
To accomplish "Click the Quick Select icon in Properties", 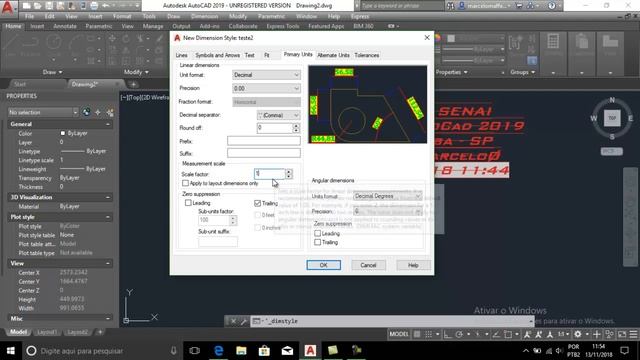I will 110,112.
